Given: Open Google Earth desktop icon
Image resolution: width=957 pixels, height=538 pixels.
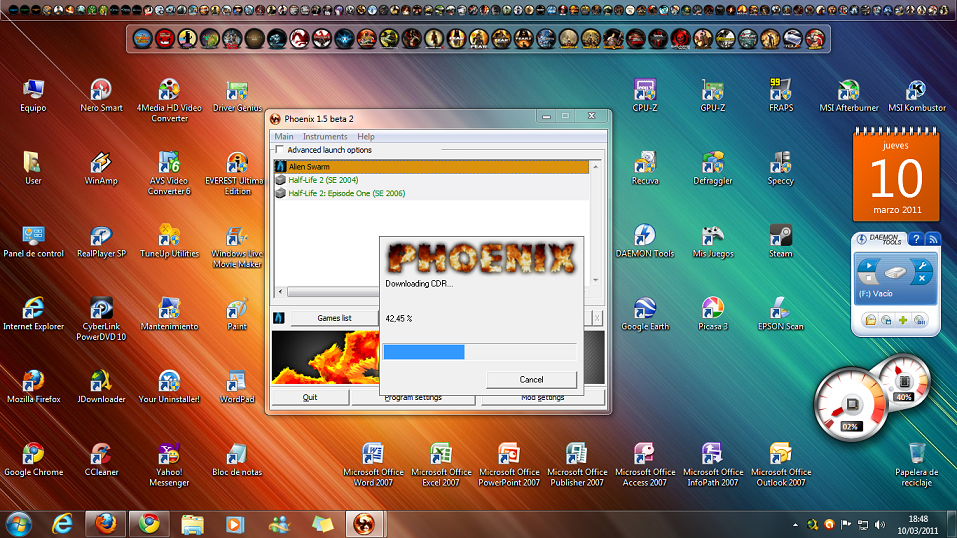Looking at the screenshot, I should click(x=645, y=314).
